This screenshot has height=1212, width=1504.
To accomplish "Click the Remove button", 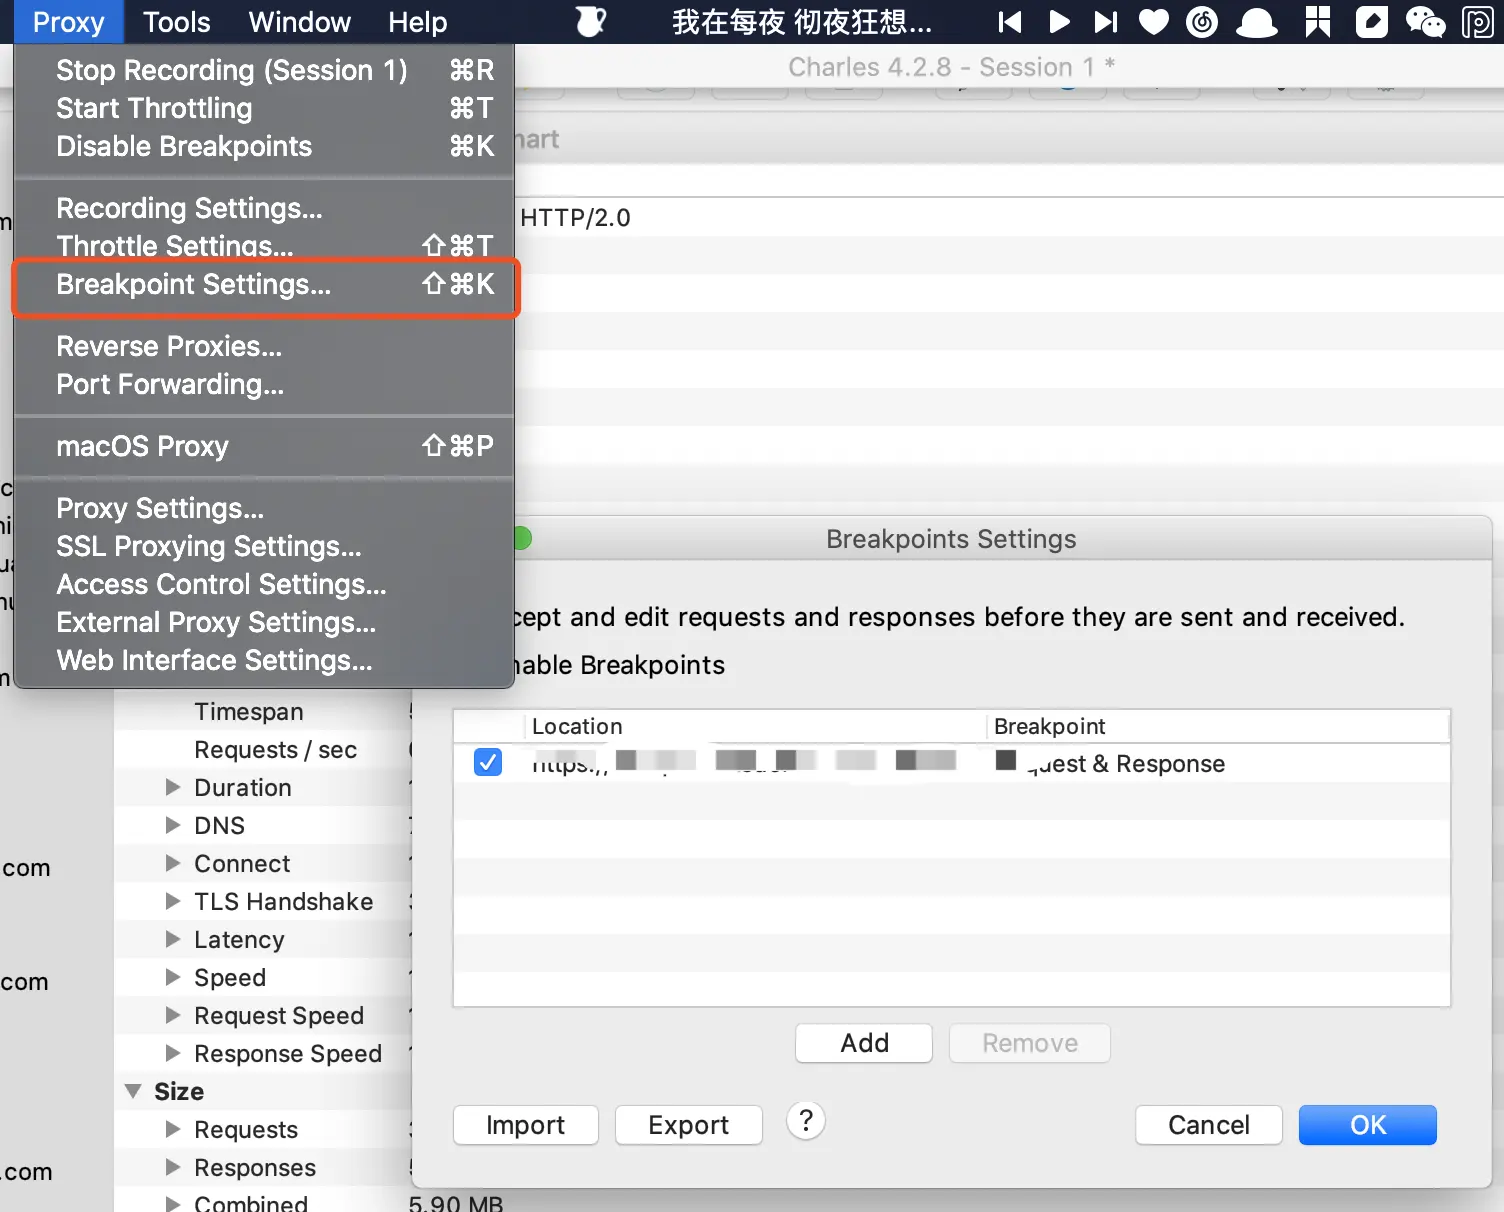I will click(x=1030, y=1043).
